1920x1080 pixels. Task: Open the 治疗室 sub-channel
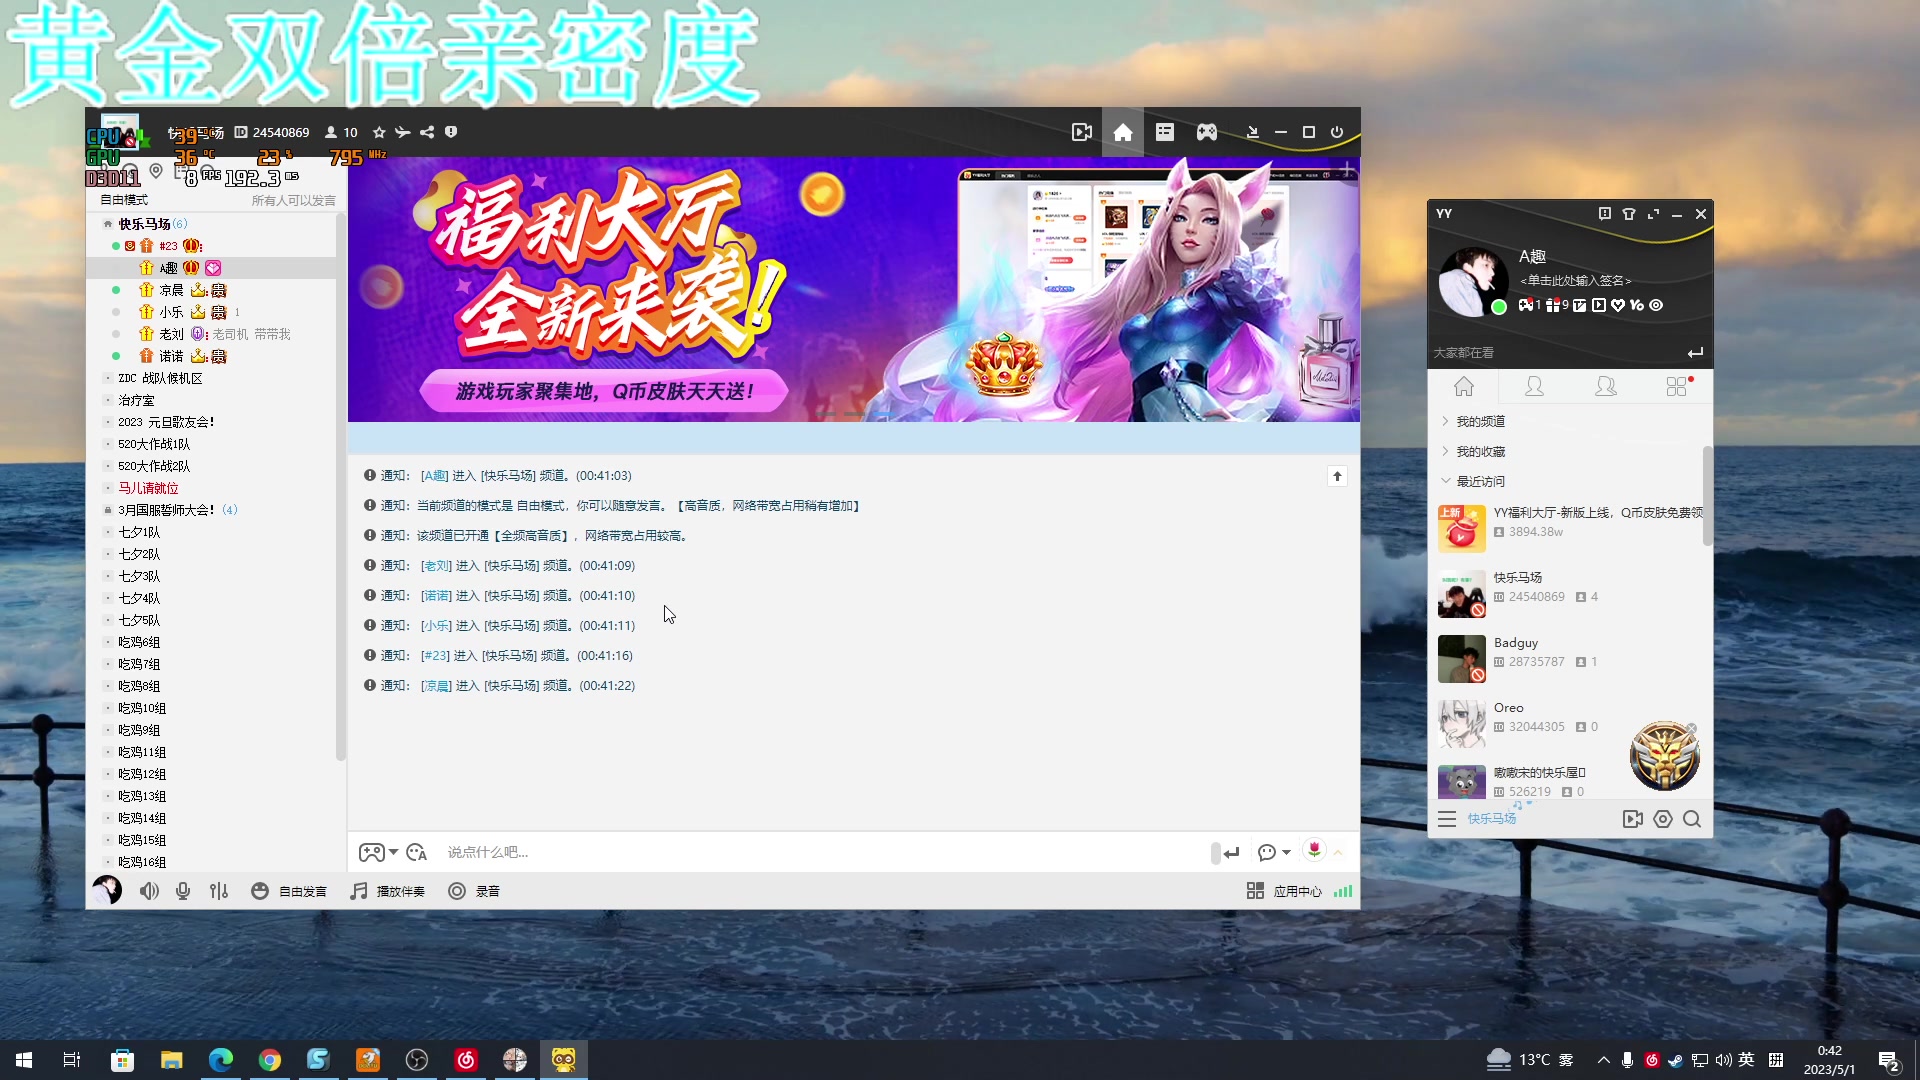136,400
